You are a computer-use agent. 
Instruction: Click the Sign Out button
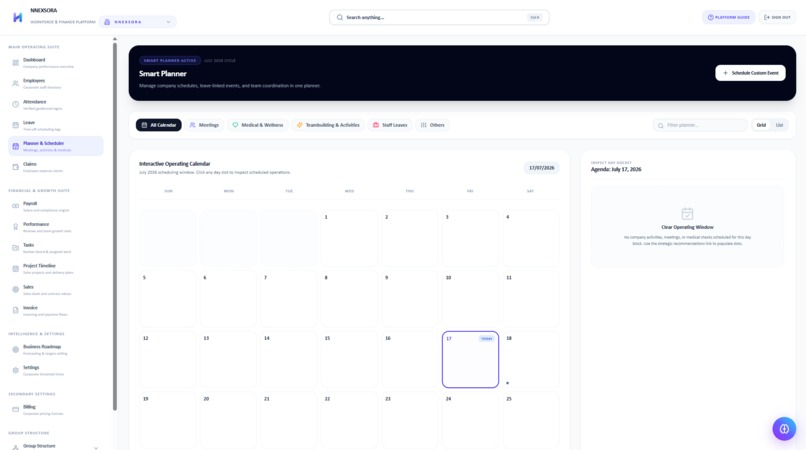pos(777,17)
